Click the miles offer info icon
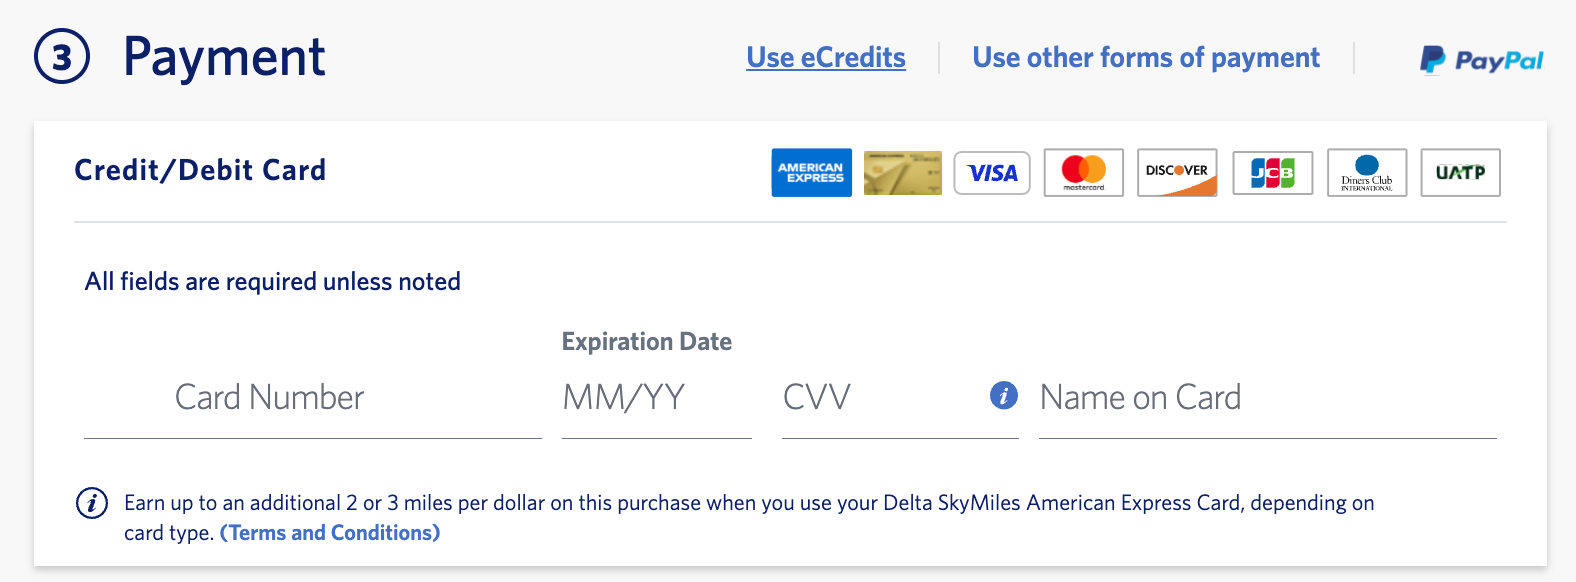This screenshot has width=1576, height=582. click(92, 503)
